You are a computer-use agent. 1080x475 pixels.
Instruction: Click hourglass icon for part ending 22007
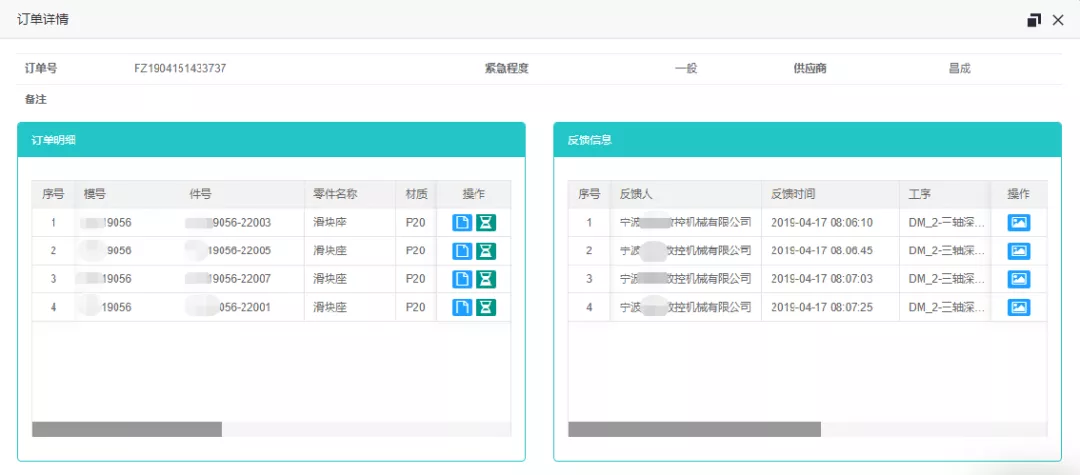[486, 279]
